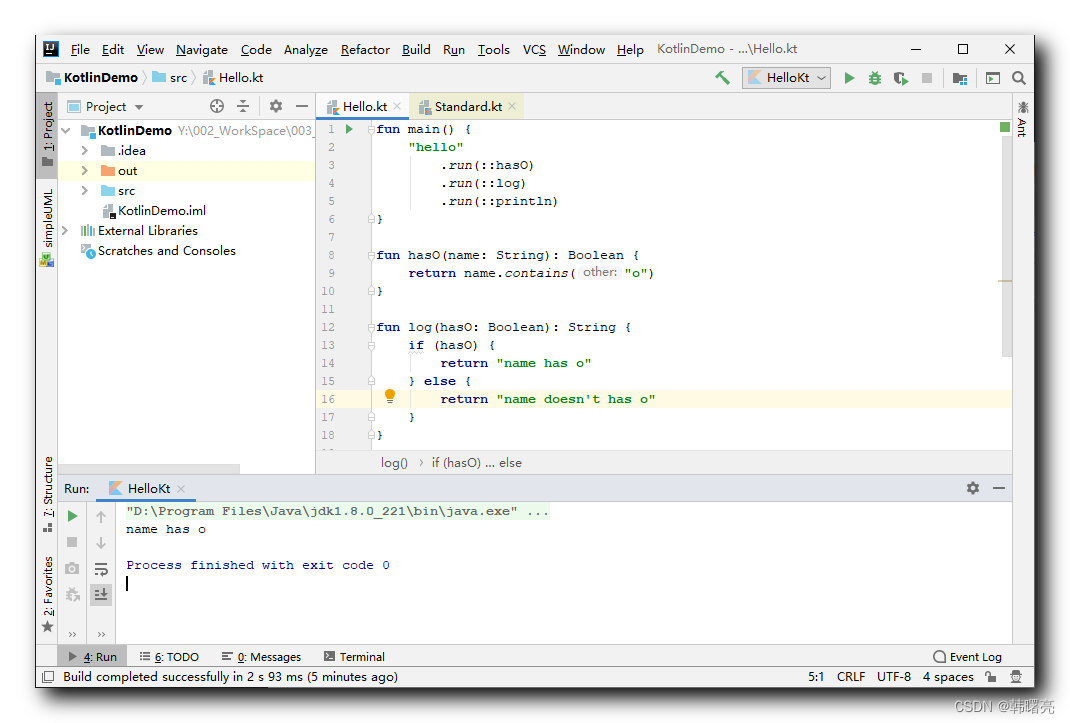Image resolution: width=1070 pixels, height=723 pixels.
Task: Start debugging with the bug icon
Action: 875,78
